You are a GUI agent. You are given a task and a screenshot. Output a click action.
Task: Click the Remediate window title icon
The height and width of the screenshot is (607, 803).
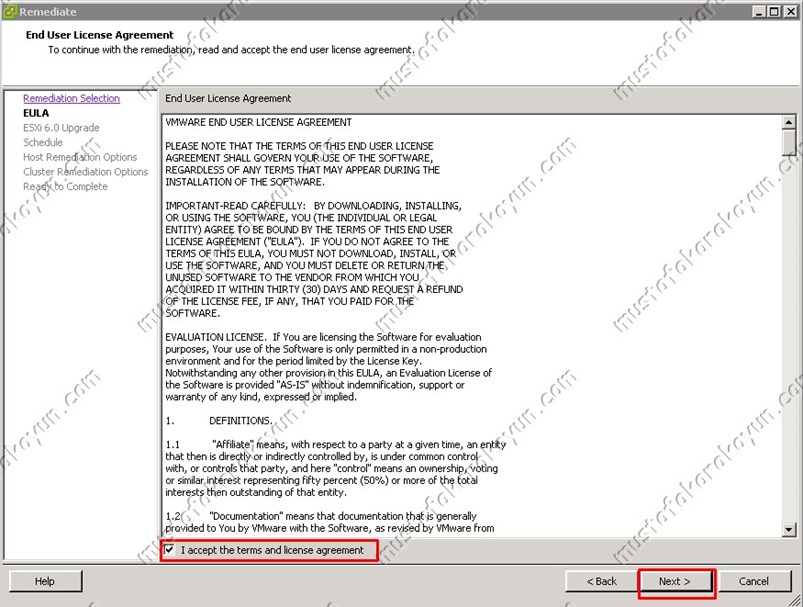pos(10,11)
